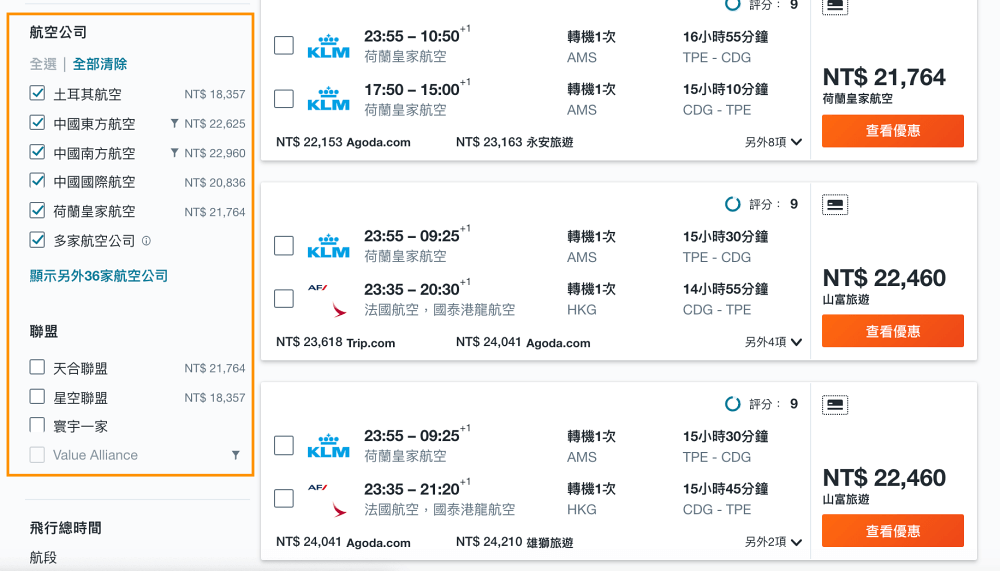Screen dimensions: 1000x571
Task: Expand 另外2項 more price options
Action: 773,542
